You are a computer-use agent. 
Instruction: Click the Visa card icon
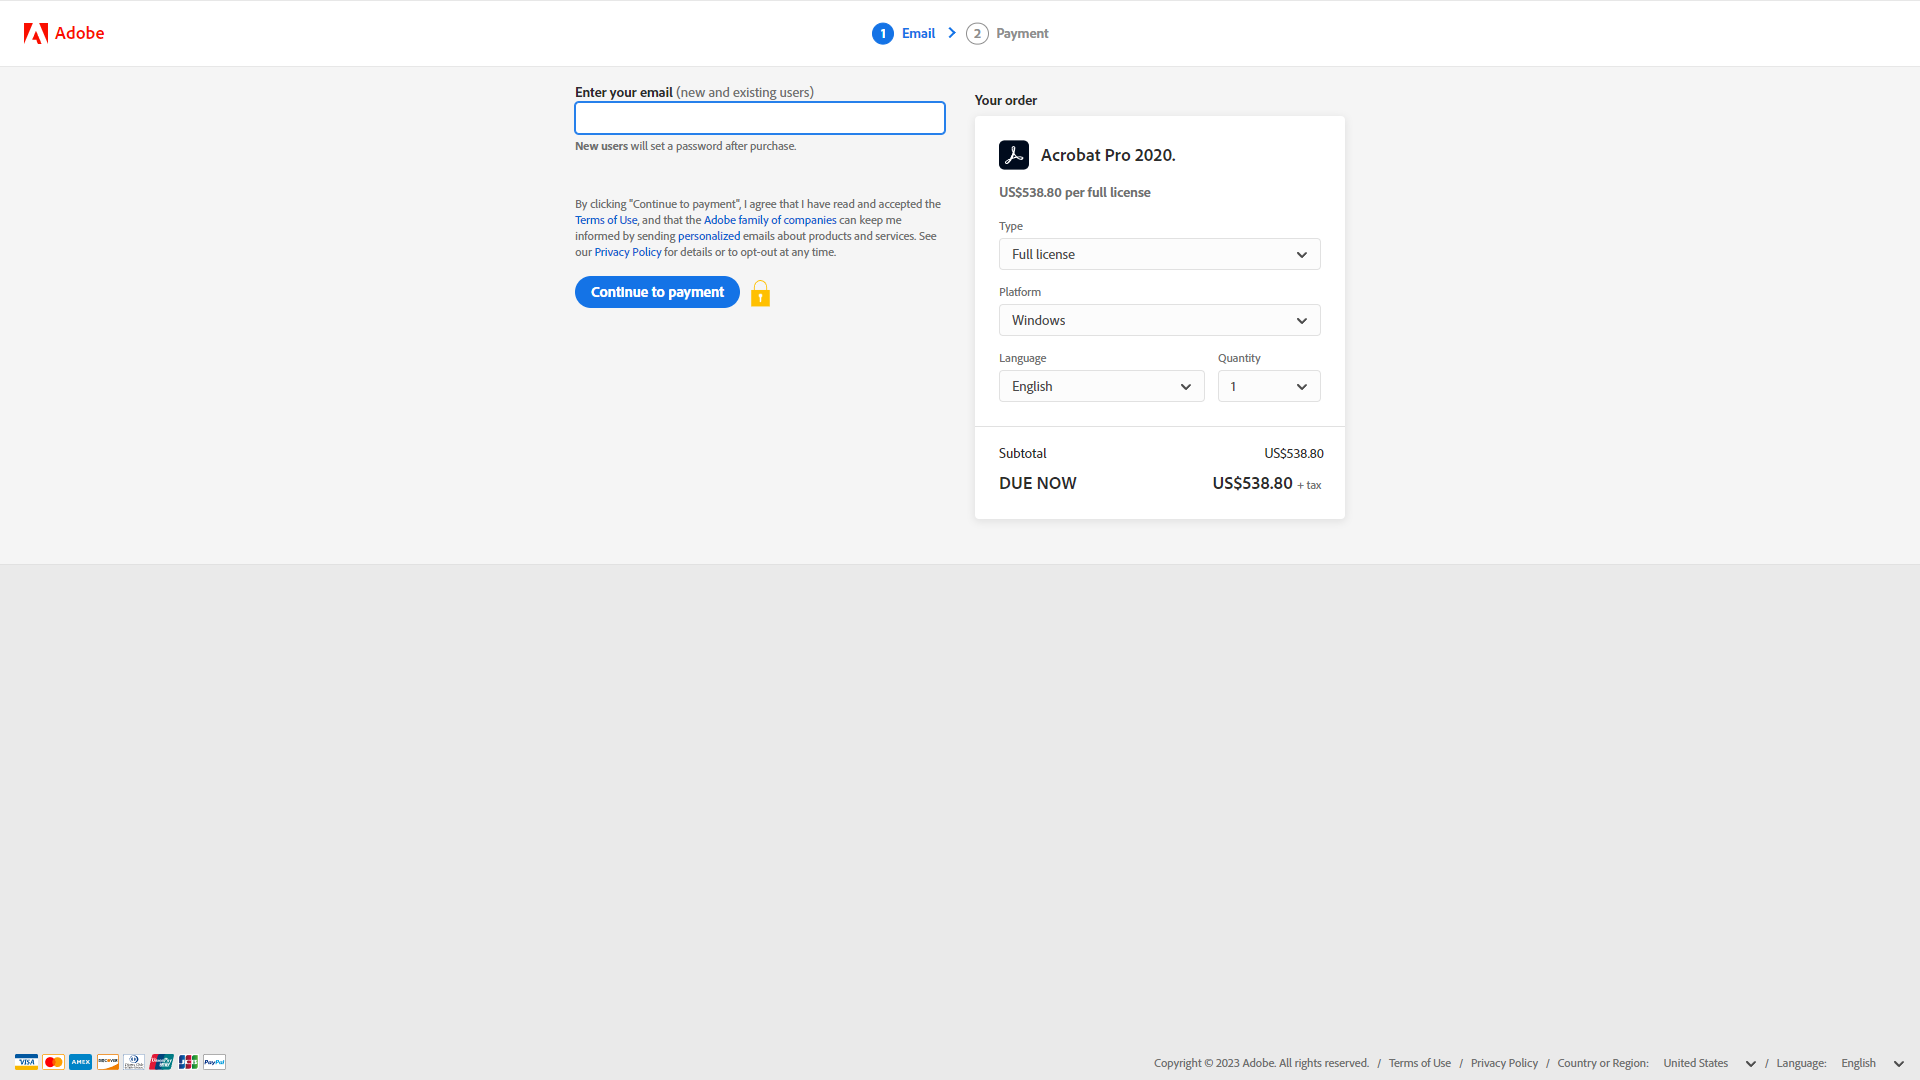(27, 1062)
